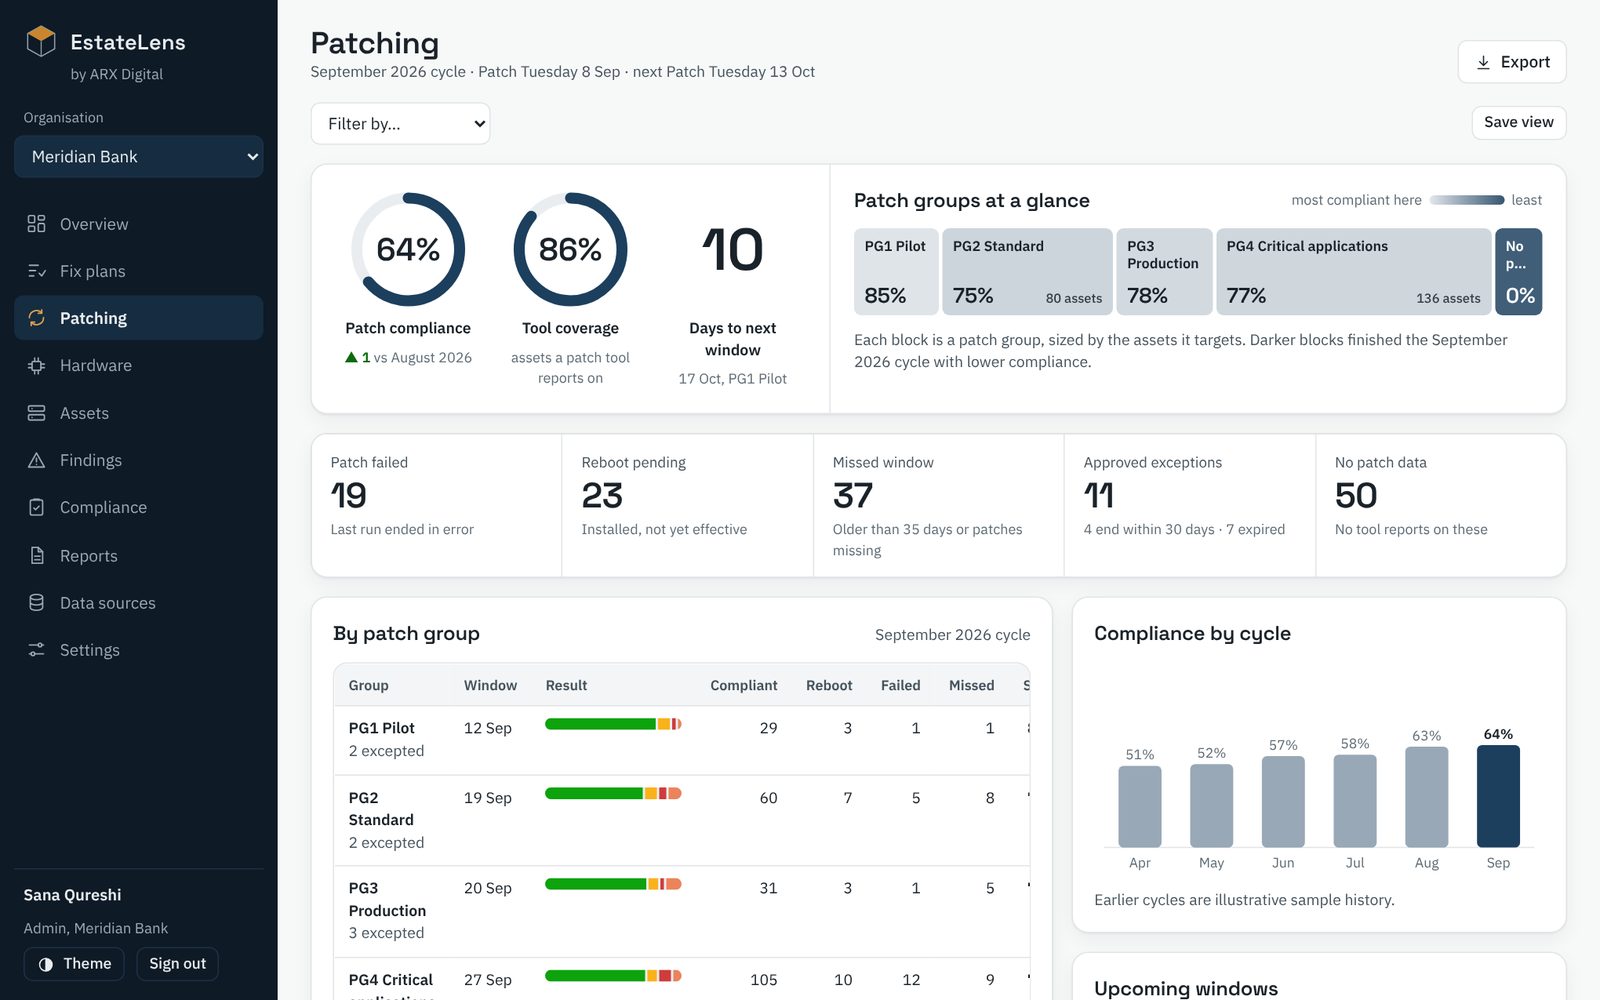The width and height of the screenshot is (1600, 1000).
Task: Click the 64% Patch compliance gauge
Action: coord(408,249)
